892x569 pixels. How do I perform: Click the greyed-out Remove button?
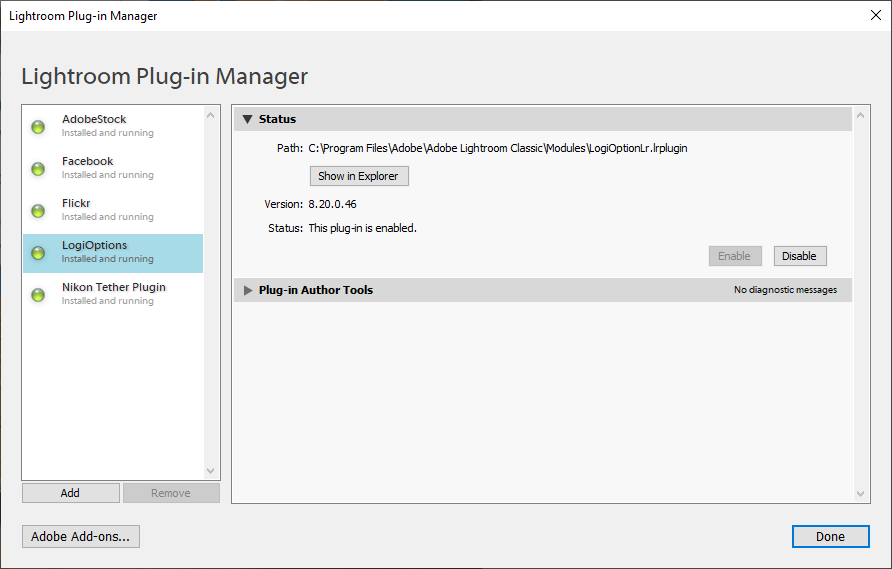[x=171, y=493]
